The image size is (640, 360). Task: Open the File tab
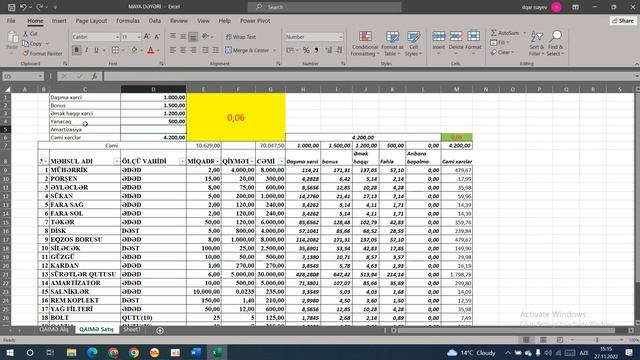tap(11, 20)
